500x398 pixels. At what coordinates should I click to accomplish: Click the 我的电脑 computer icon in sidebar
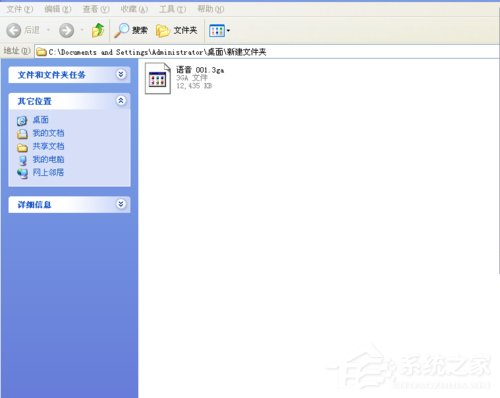[x=22, y=160]
